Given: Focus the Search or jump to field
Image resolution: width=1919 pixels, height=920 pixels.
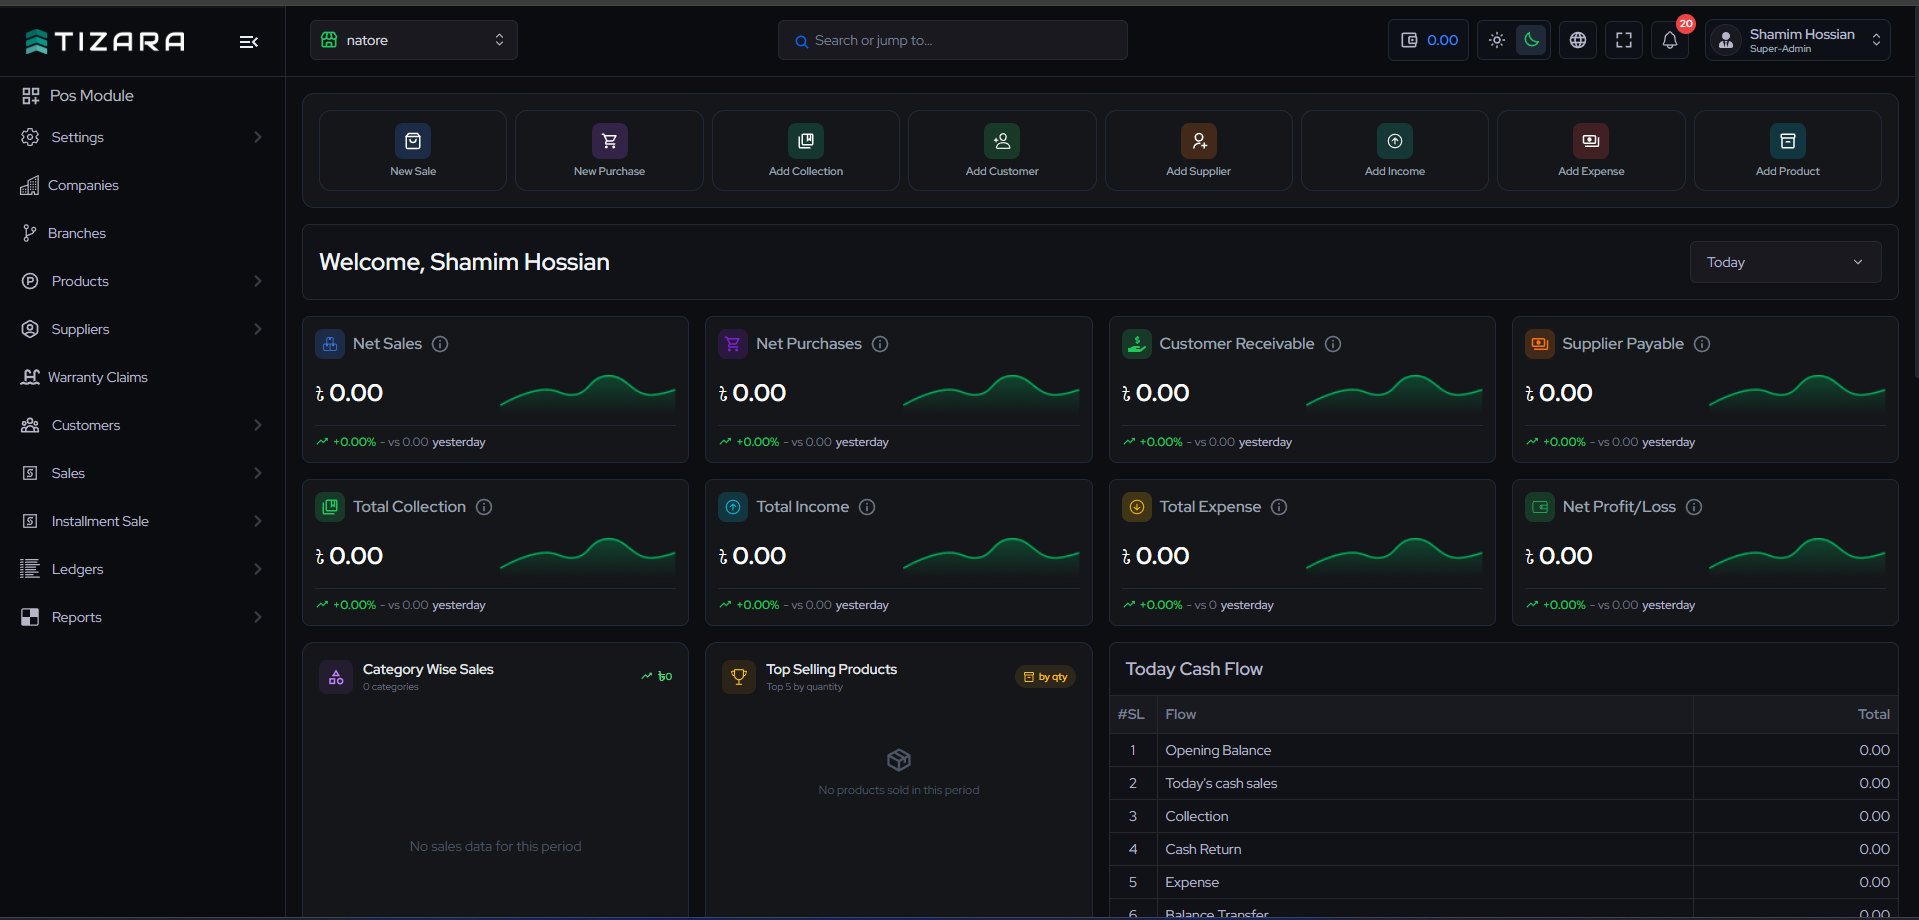Looking at the screenshot, I should click(953, 40).
